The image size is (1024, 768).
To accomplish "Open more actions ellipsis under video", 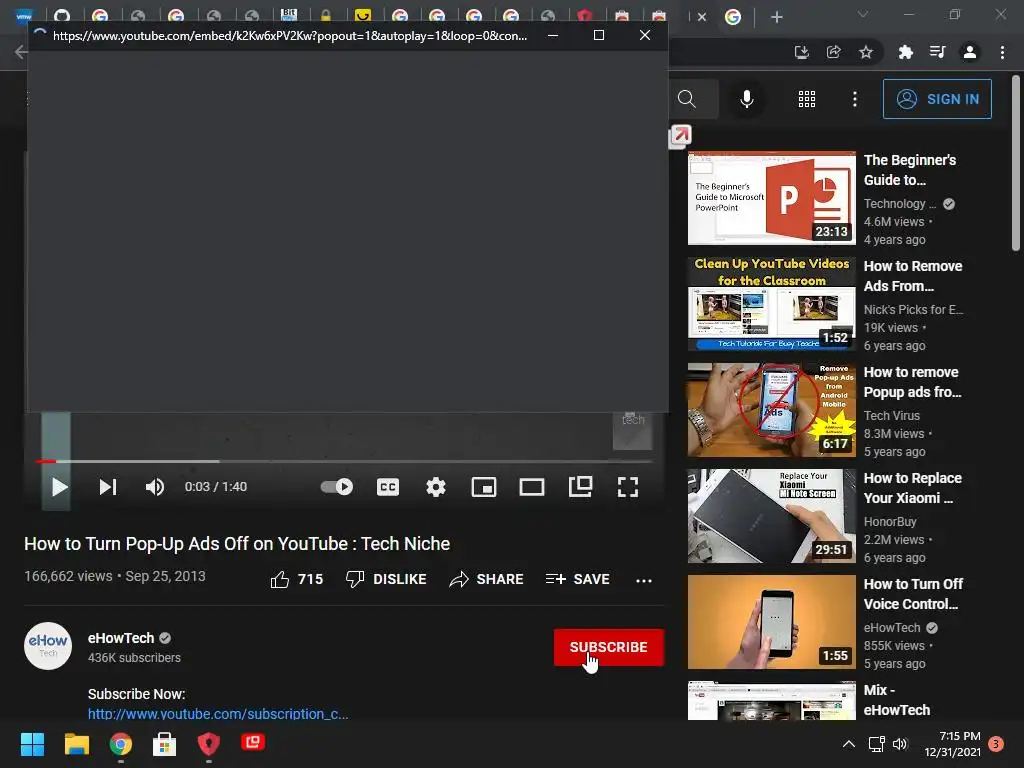I will [x=644, y=580].
